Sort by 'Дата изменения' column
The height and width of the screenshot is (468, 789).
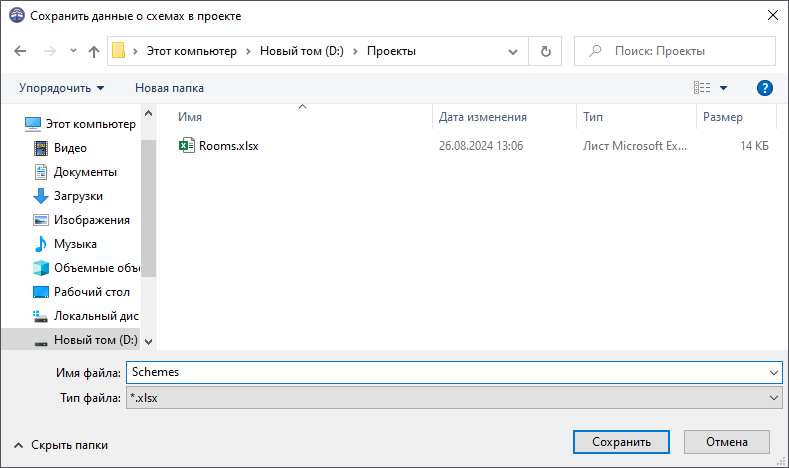(483, 117)
